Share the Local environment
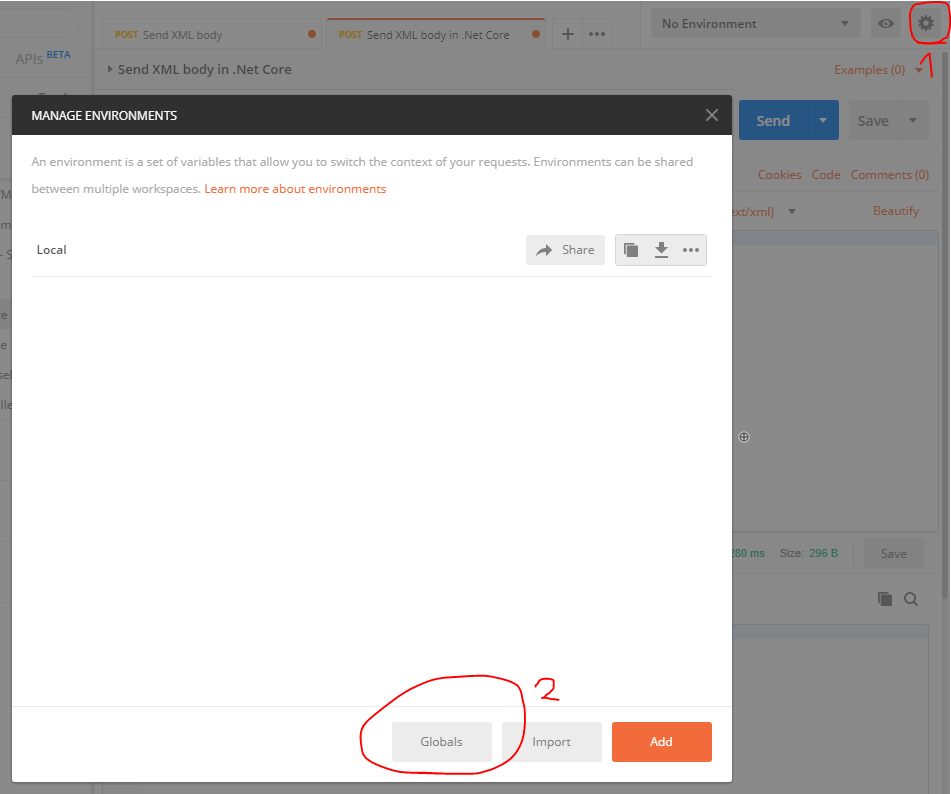 (565, 250)
